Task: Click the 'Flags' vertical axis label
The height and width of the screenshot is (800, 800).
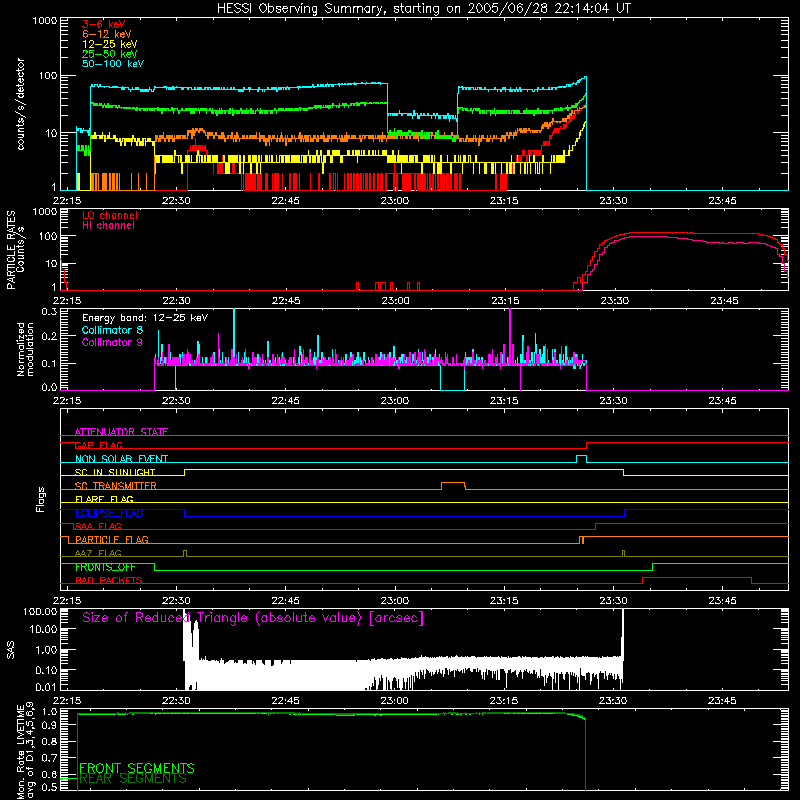Action: 40,499
